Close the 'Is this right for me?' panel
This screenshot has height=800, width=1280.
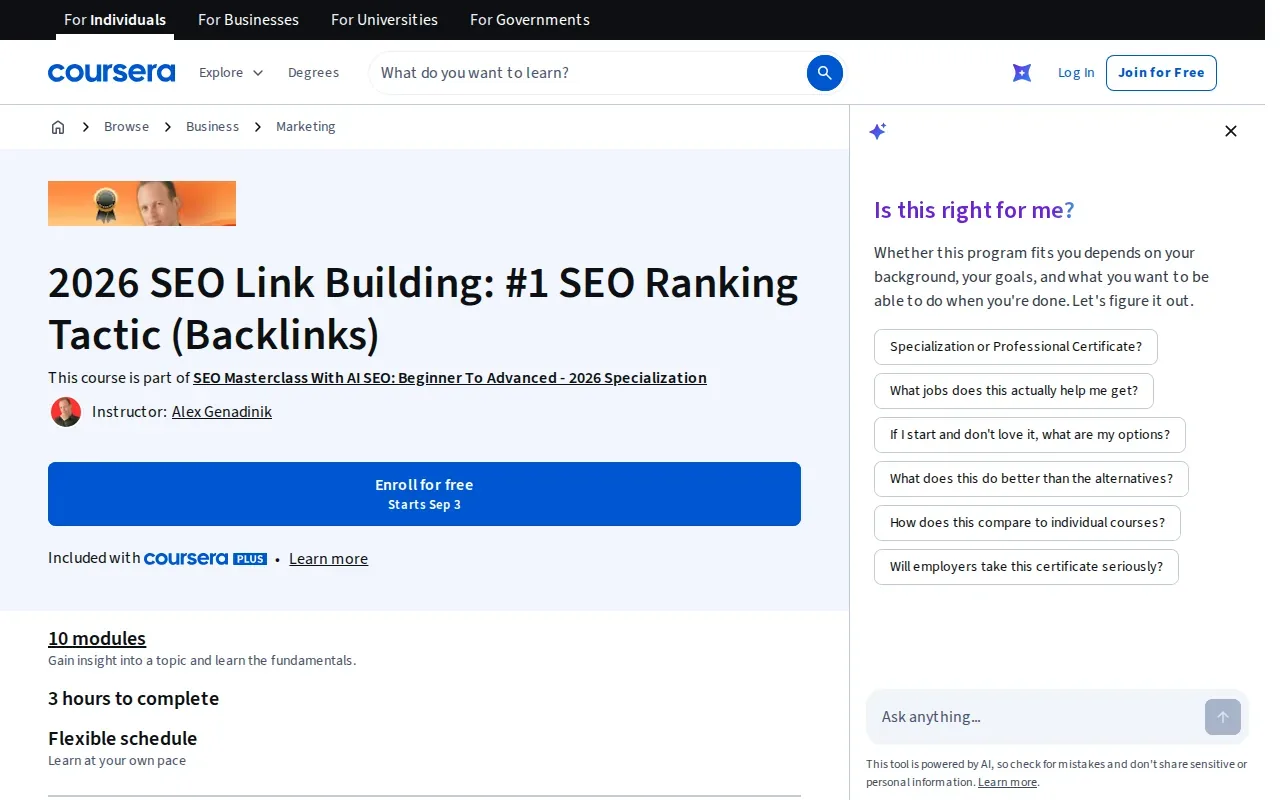(x=1231, y=131)
